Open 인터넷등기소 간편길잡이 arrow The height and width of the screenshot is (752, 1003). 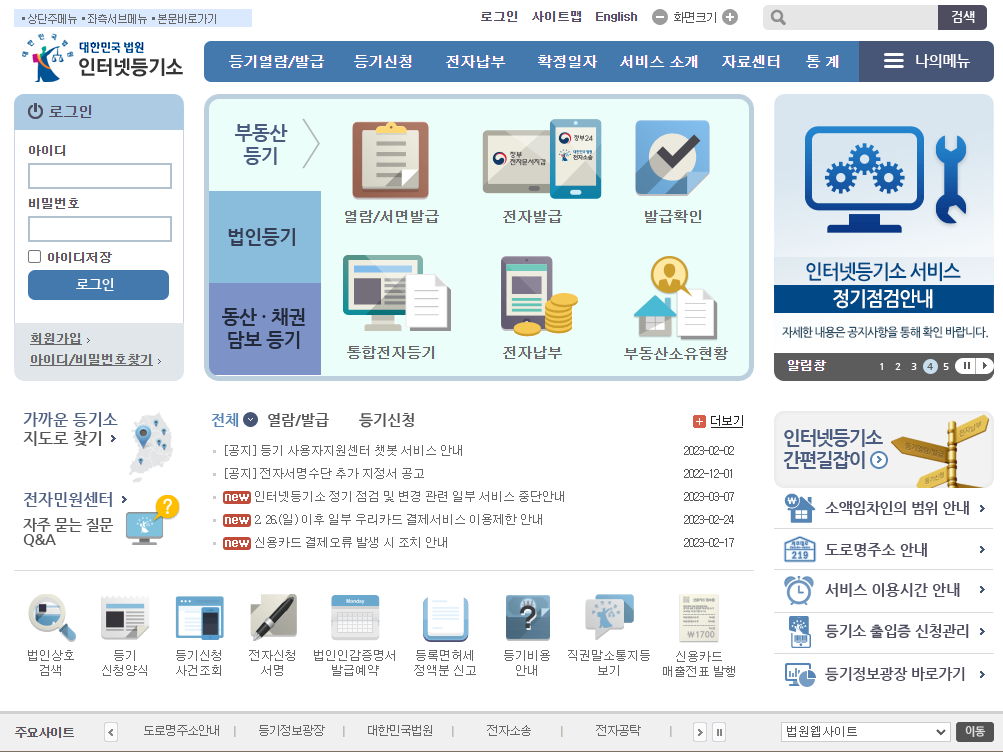880,460
